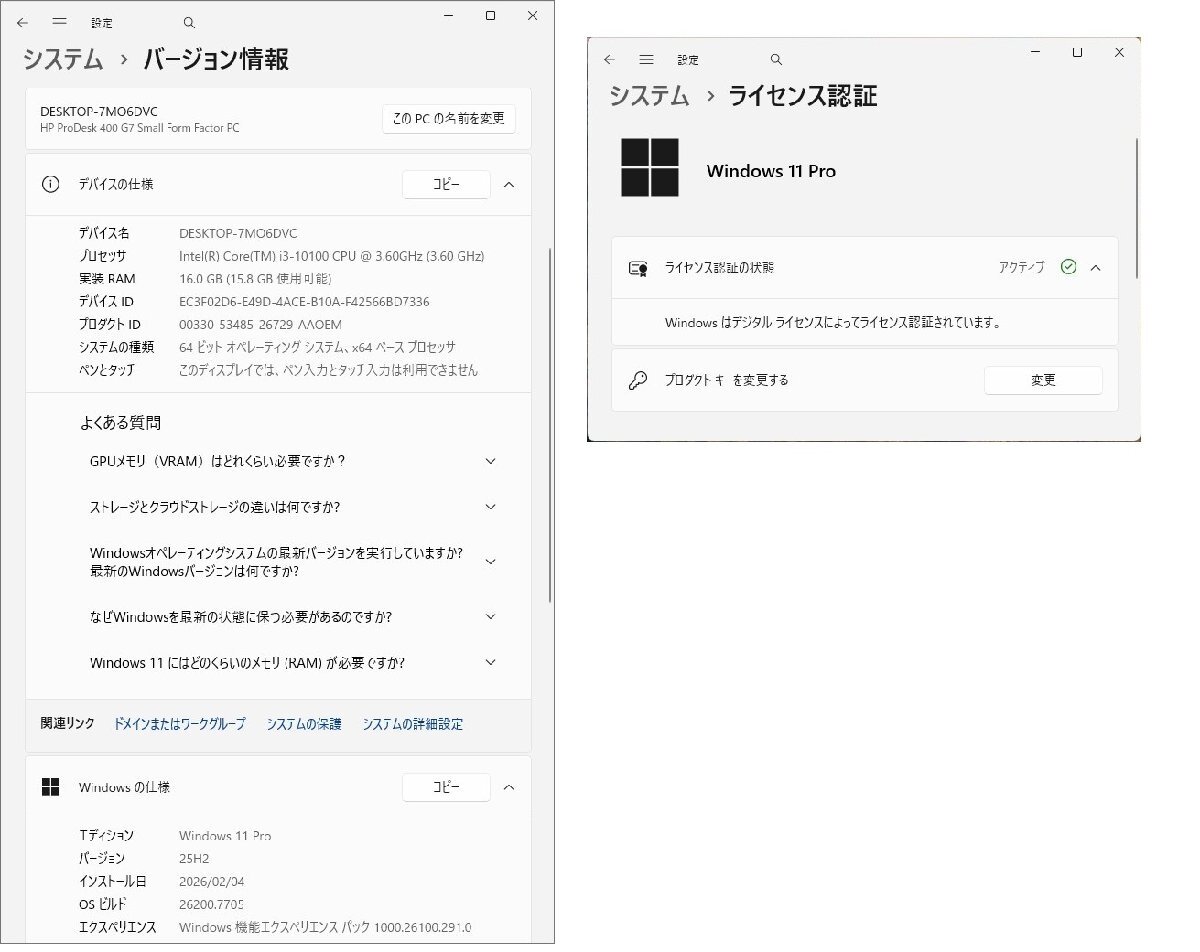The image size is (1200, 952).
Task: Click システム in the version info breadcrumb
Action: tap(60, 60)
